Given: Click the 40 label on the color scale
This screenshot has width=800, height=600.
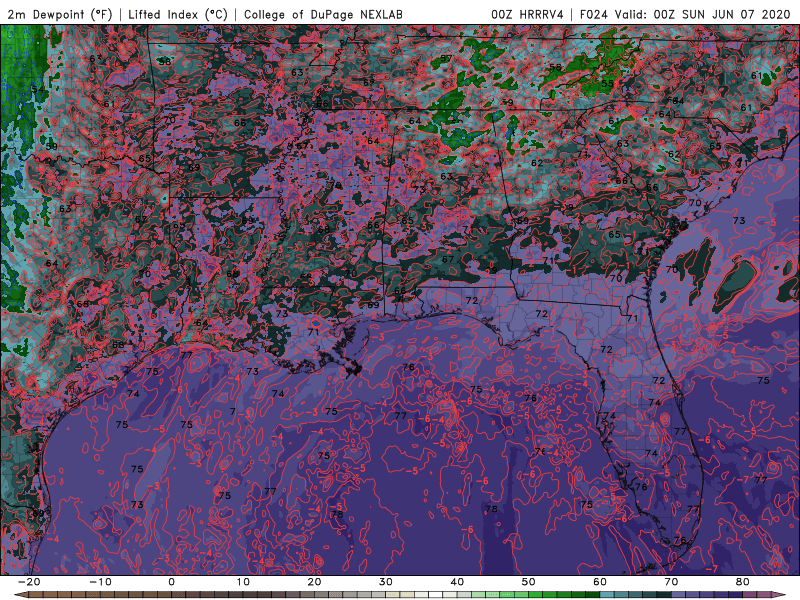Looking at the screenshot, I should point(457,582).
